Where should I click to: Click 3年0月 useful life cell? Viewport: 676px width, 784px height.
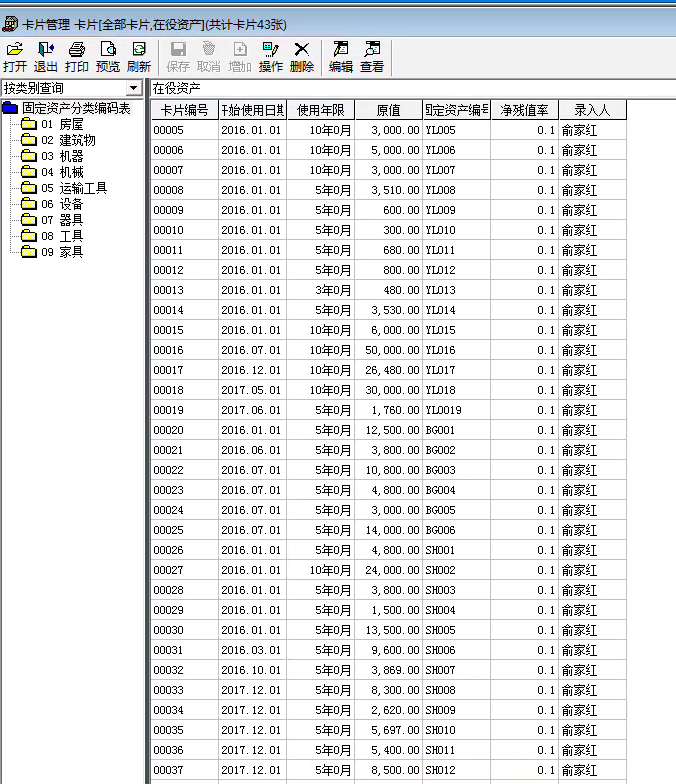[x=321, y=290]
